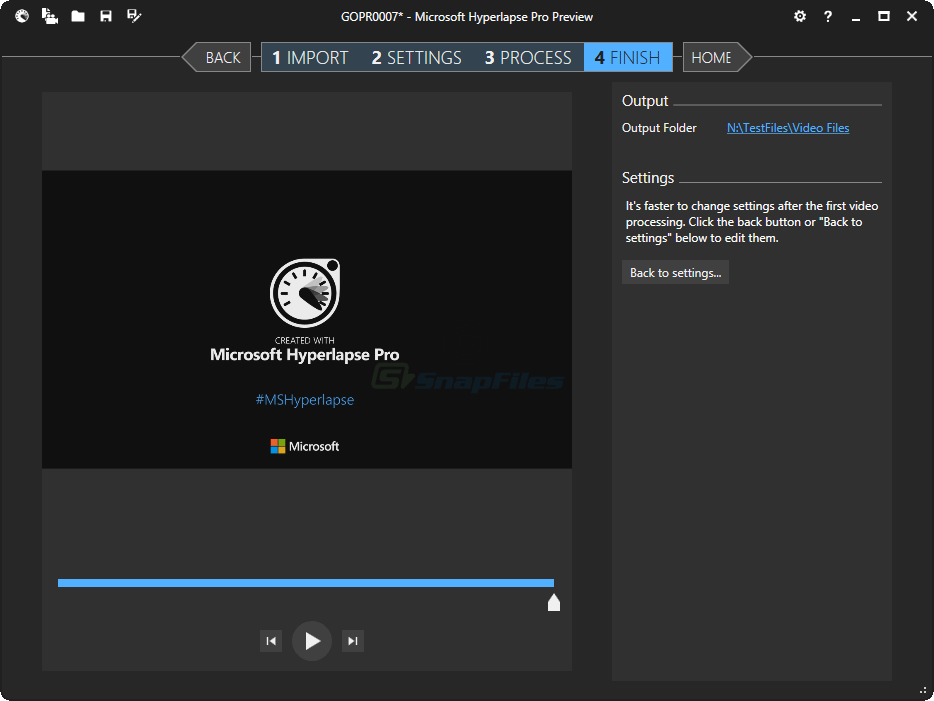Image resolution: width=934 pixels, height=701 pixels.
Task: Click the new video project icon
Action: pyautogui.click(x=49, y=16)
